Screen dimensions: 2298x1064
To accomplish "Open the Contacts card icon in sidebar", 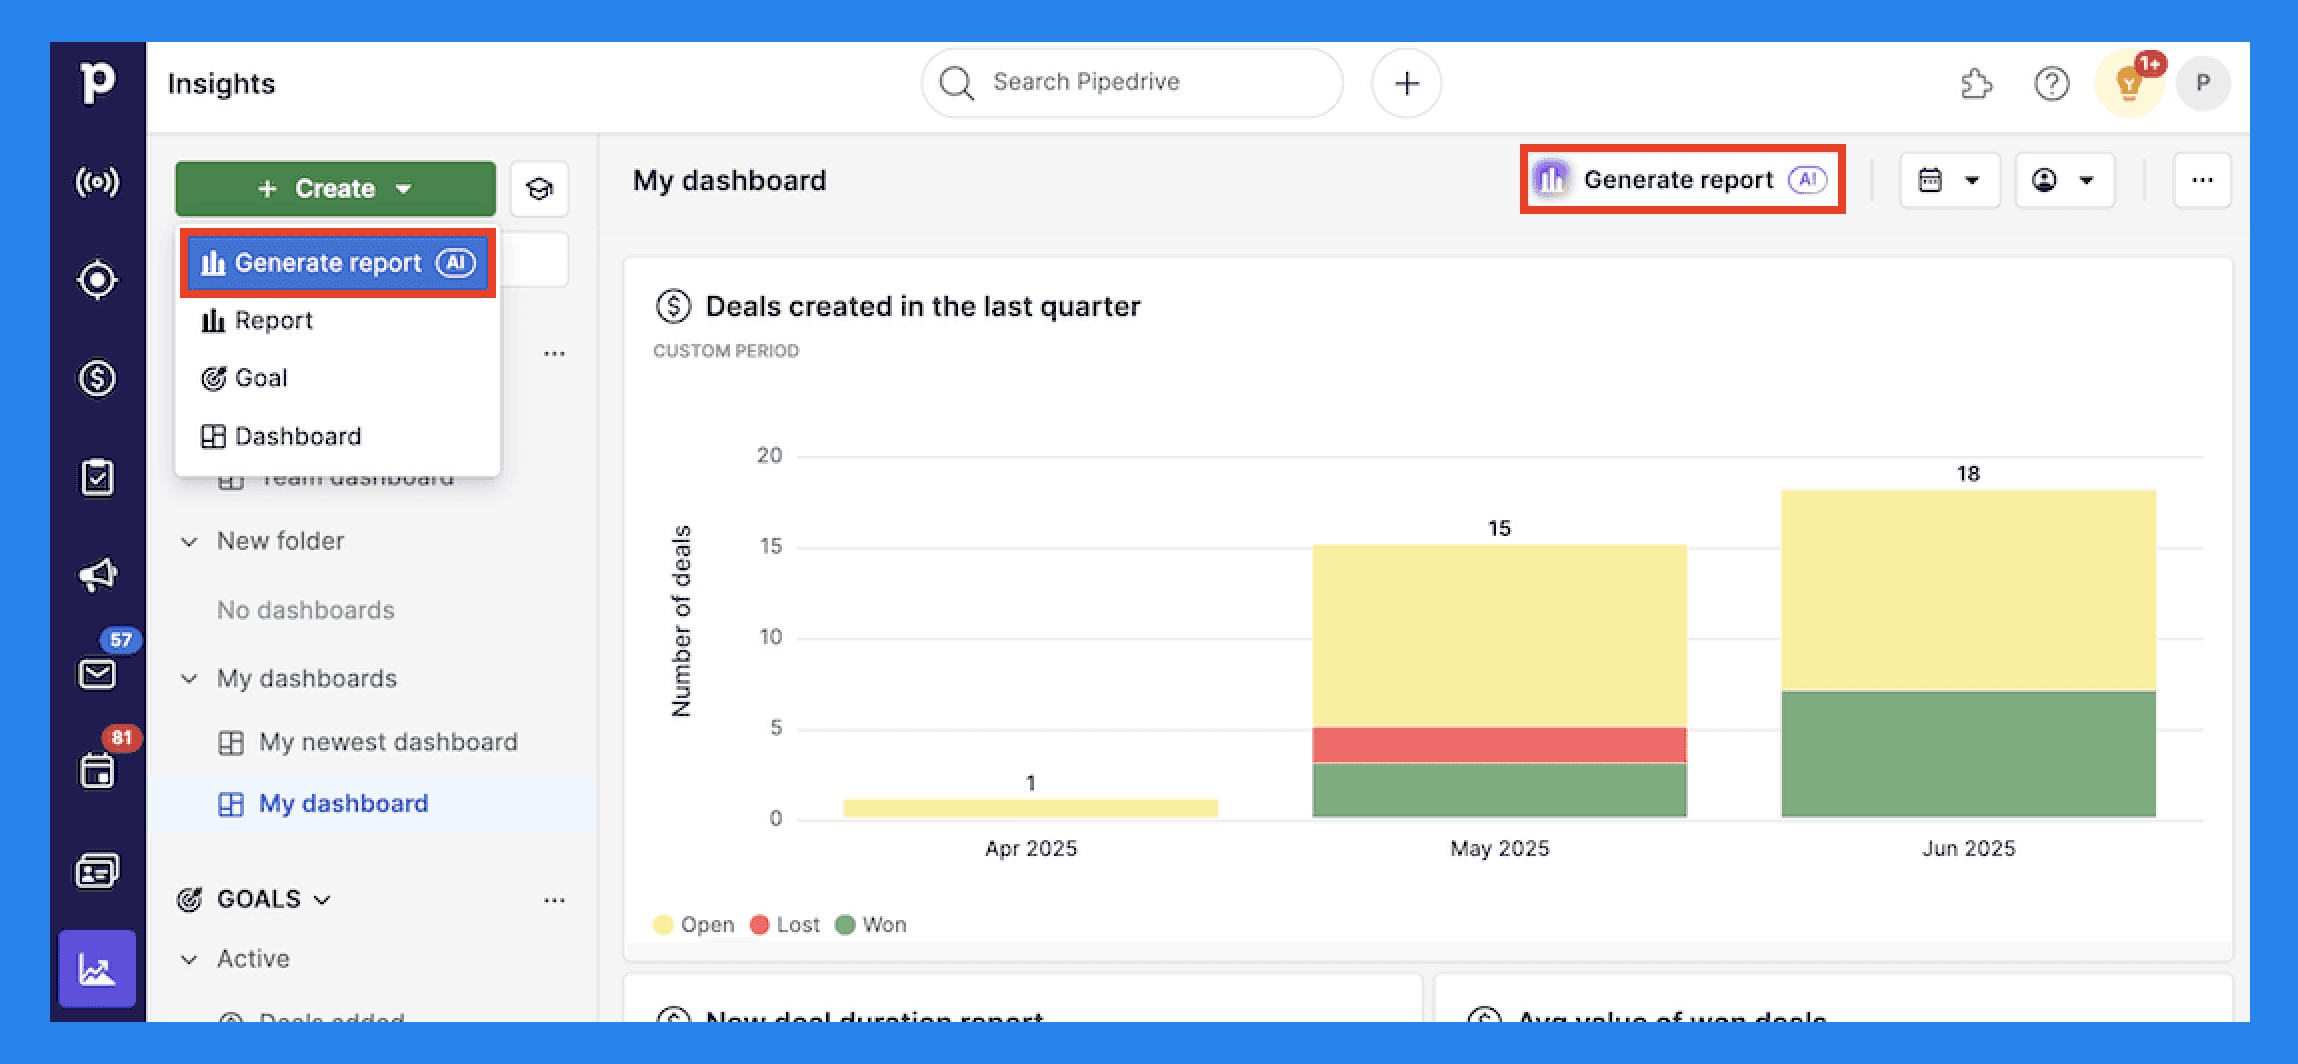I will pos(97,871).
